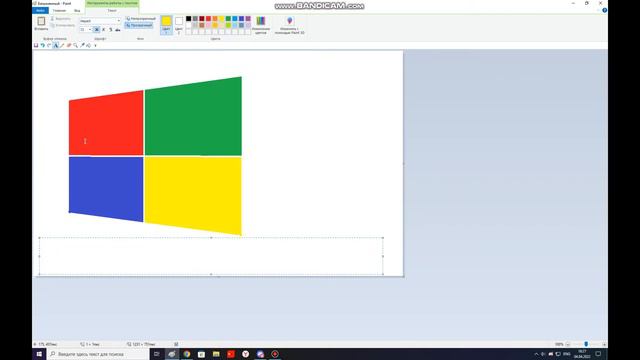Viewport: 640px width, 360px height.
Task: Click the Redo arrow in quick access toolbar
Action: tap(49, 45)
